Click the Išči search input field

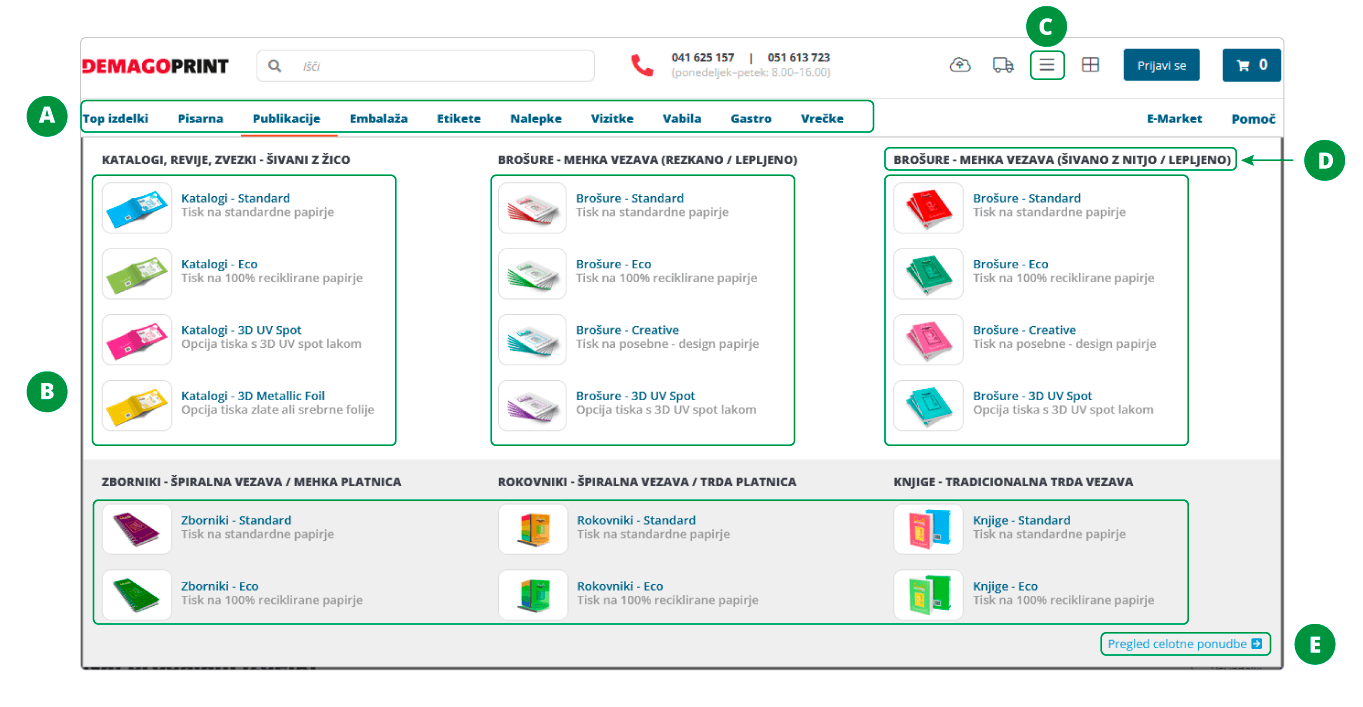click(x=440, y=66)
